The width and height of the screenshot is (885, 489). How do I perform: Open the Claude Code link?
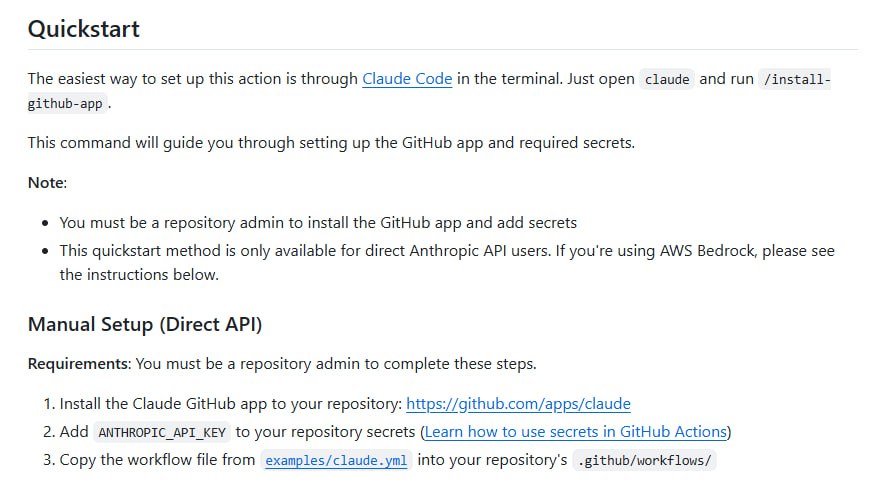(407, 78)
